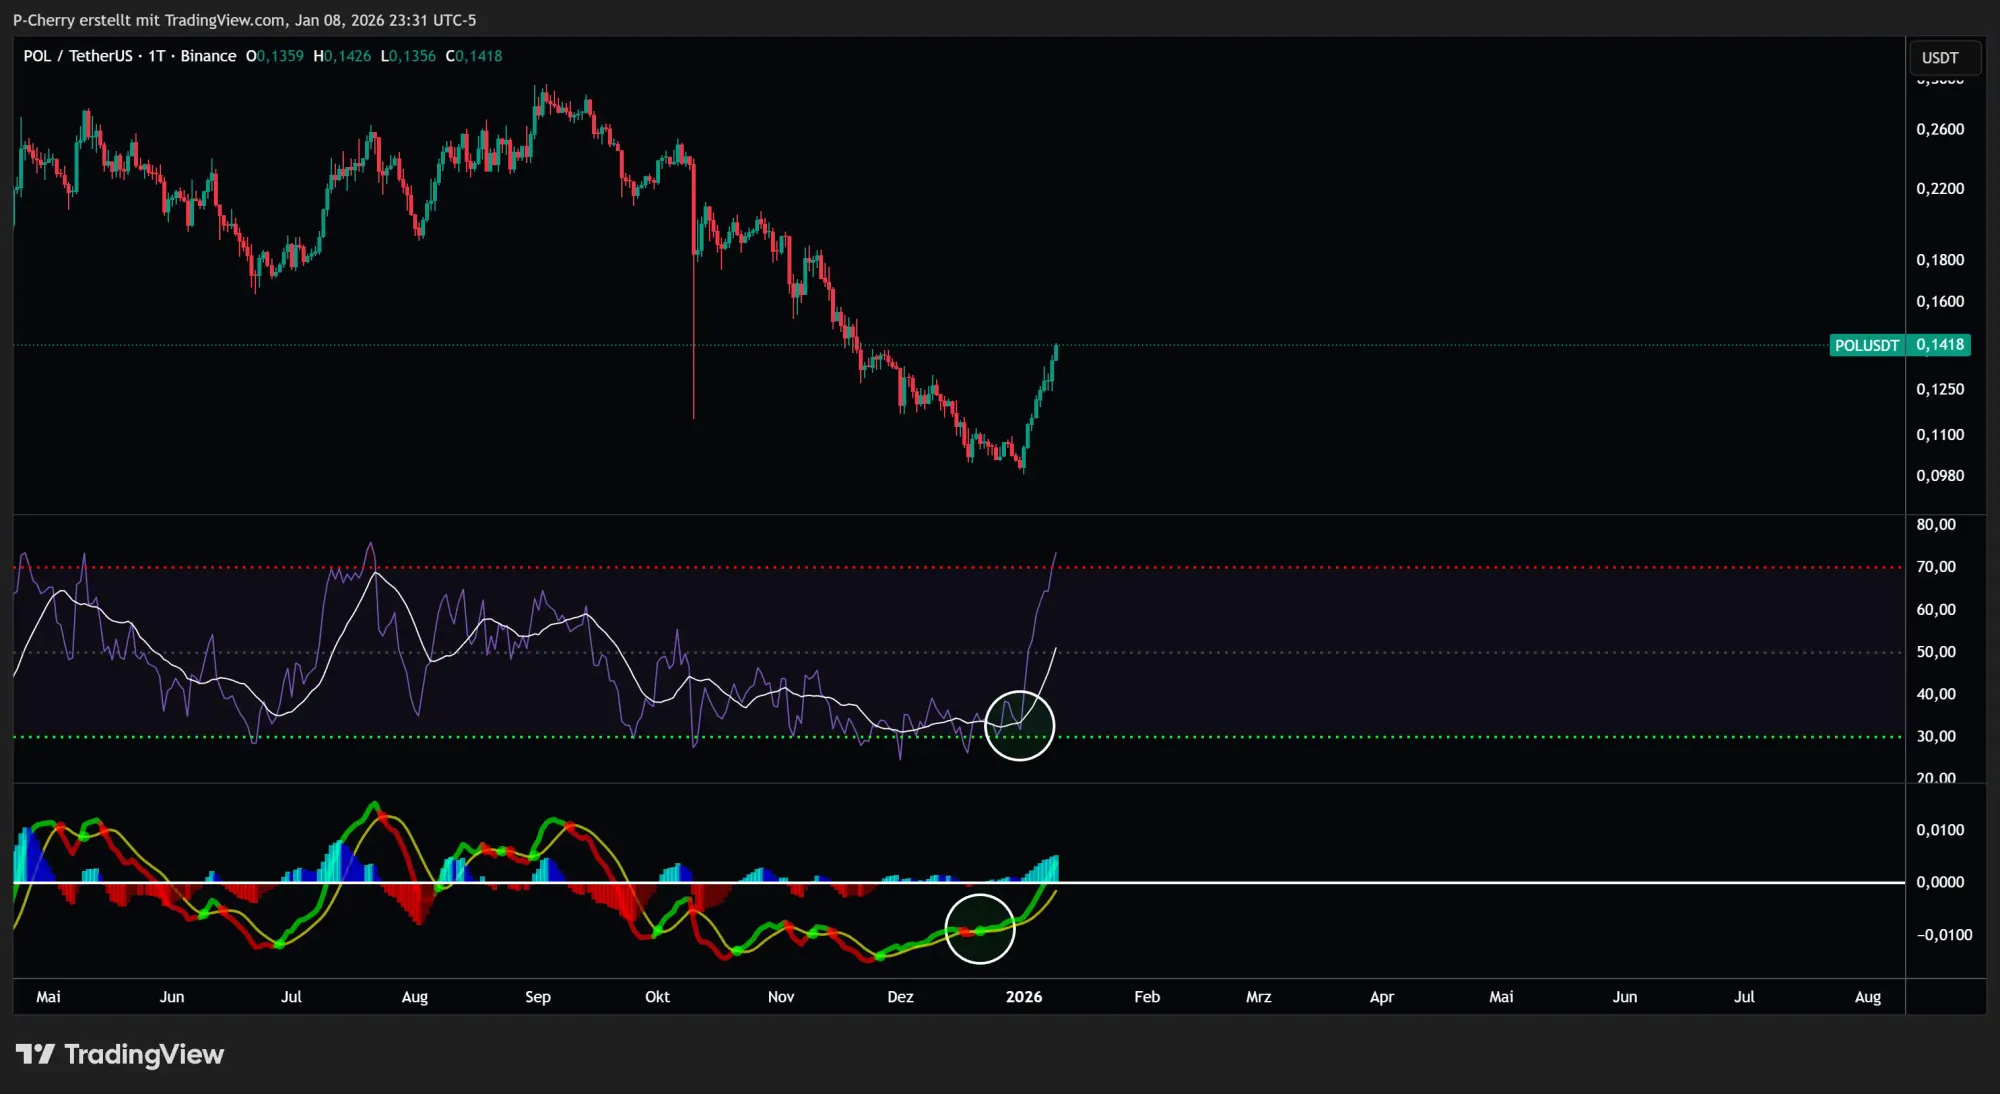Toggle the USDT currency unit button
The image size is (2000, 1094).
tap(1941, 57)
